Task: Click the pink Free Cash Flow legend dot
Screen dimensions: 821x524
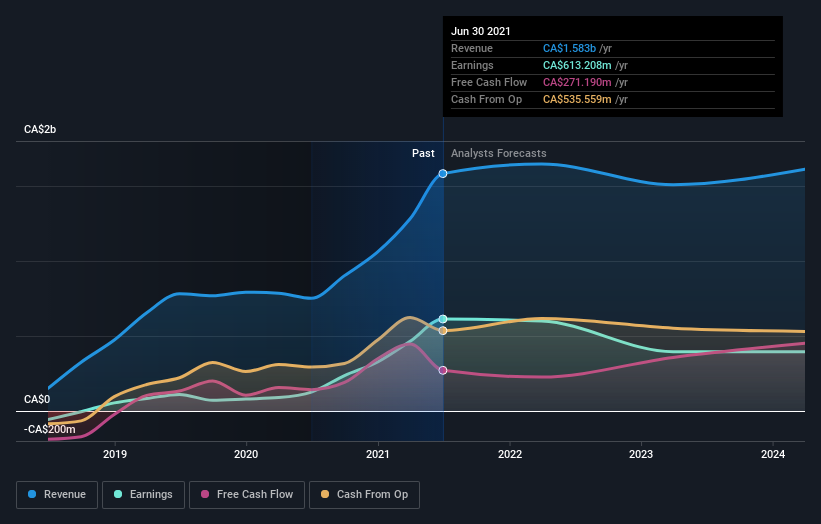Action: coord(205,494)
